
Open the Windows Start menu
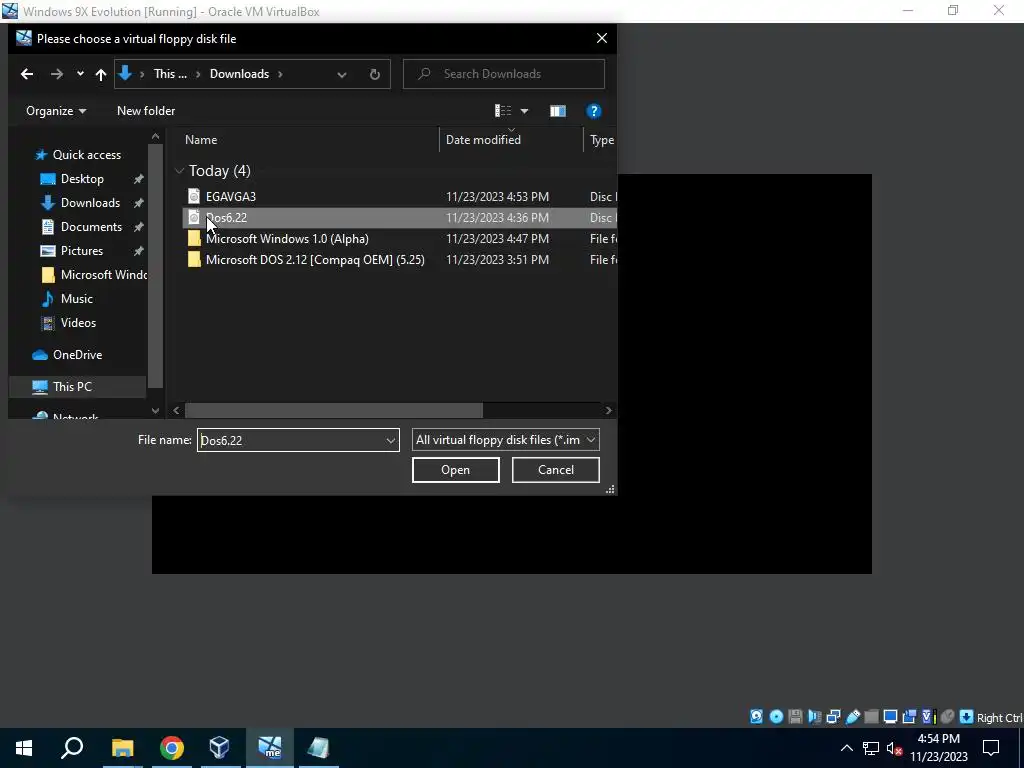click(24, 748)
